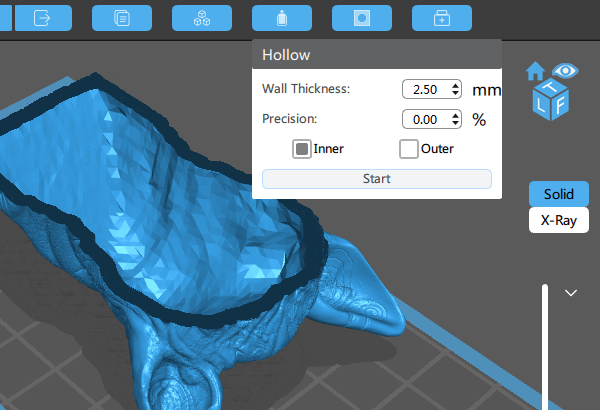Switch to X-Ray view mode
This screenshot has height=410, width=600.
pyautogui.click(x=559, y=220)
